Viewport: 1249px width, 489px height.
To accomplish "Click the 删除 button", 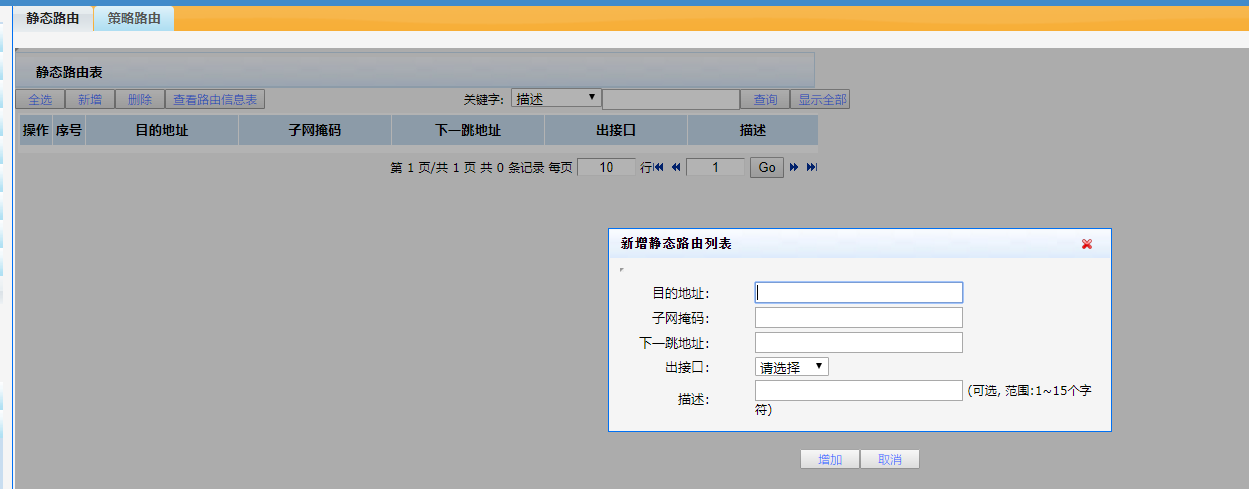I will pos(140,100).
